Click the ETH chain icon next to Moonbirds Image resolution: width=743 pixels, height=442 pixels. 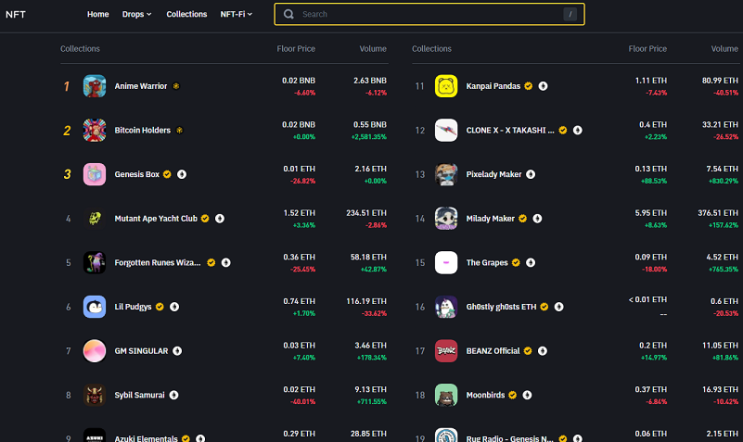click(x=527, y=395)
